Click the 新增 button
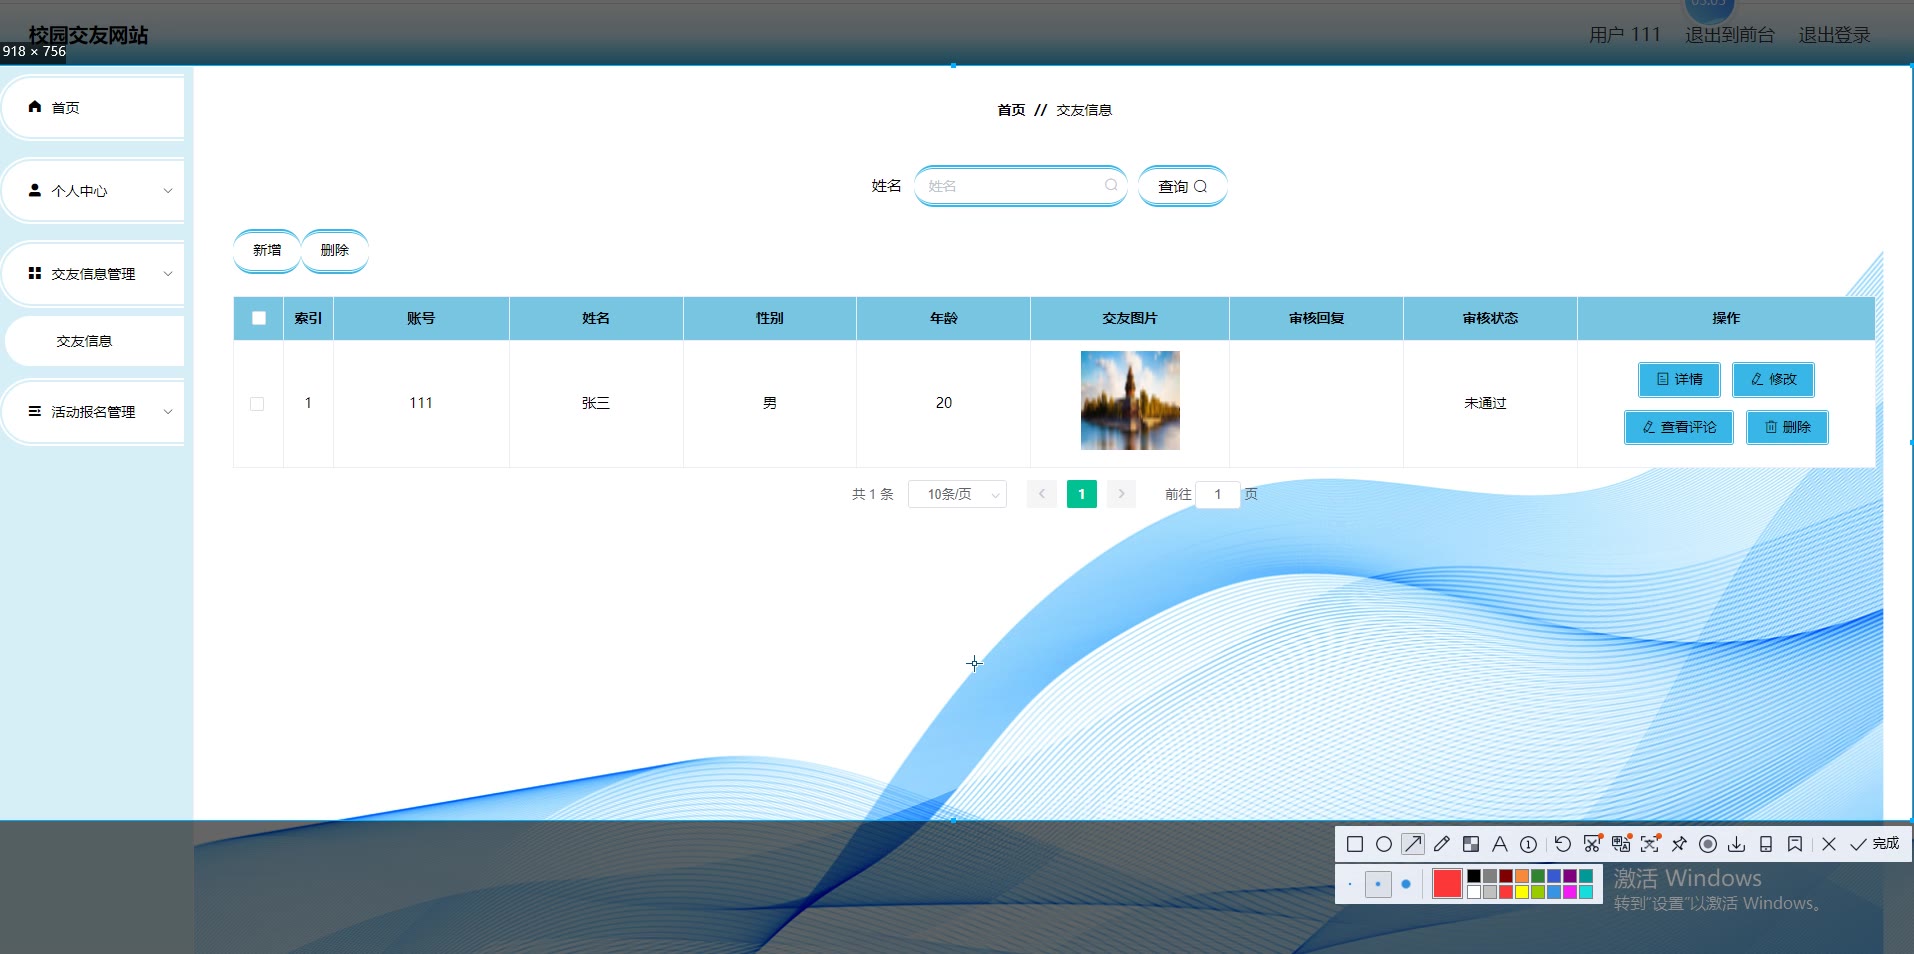1914x954 pixels. tap(267, 250)
